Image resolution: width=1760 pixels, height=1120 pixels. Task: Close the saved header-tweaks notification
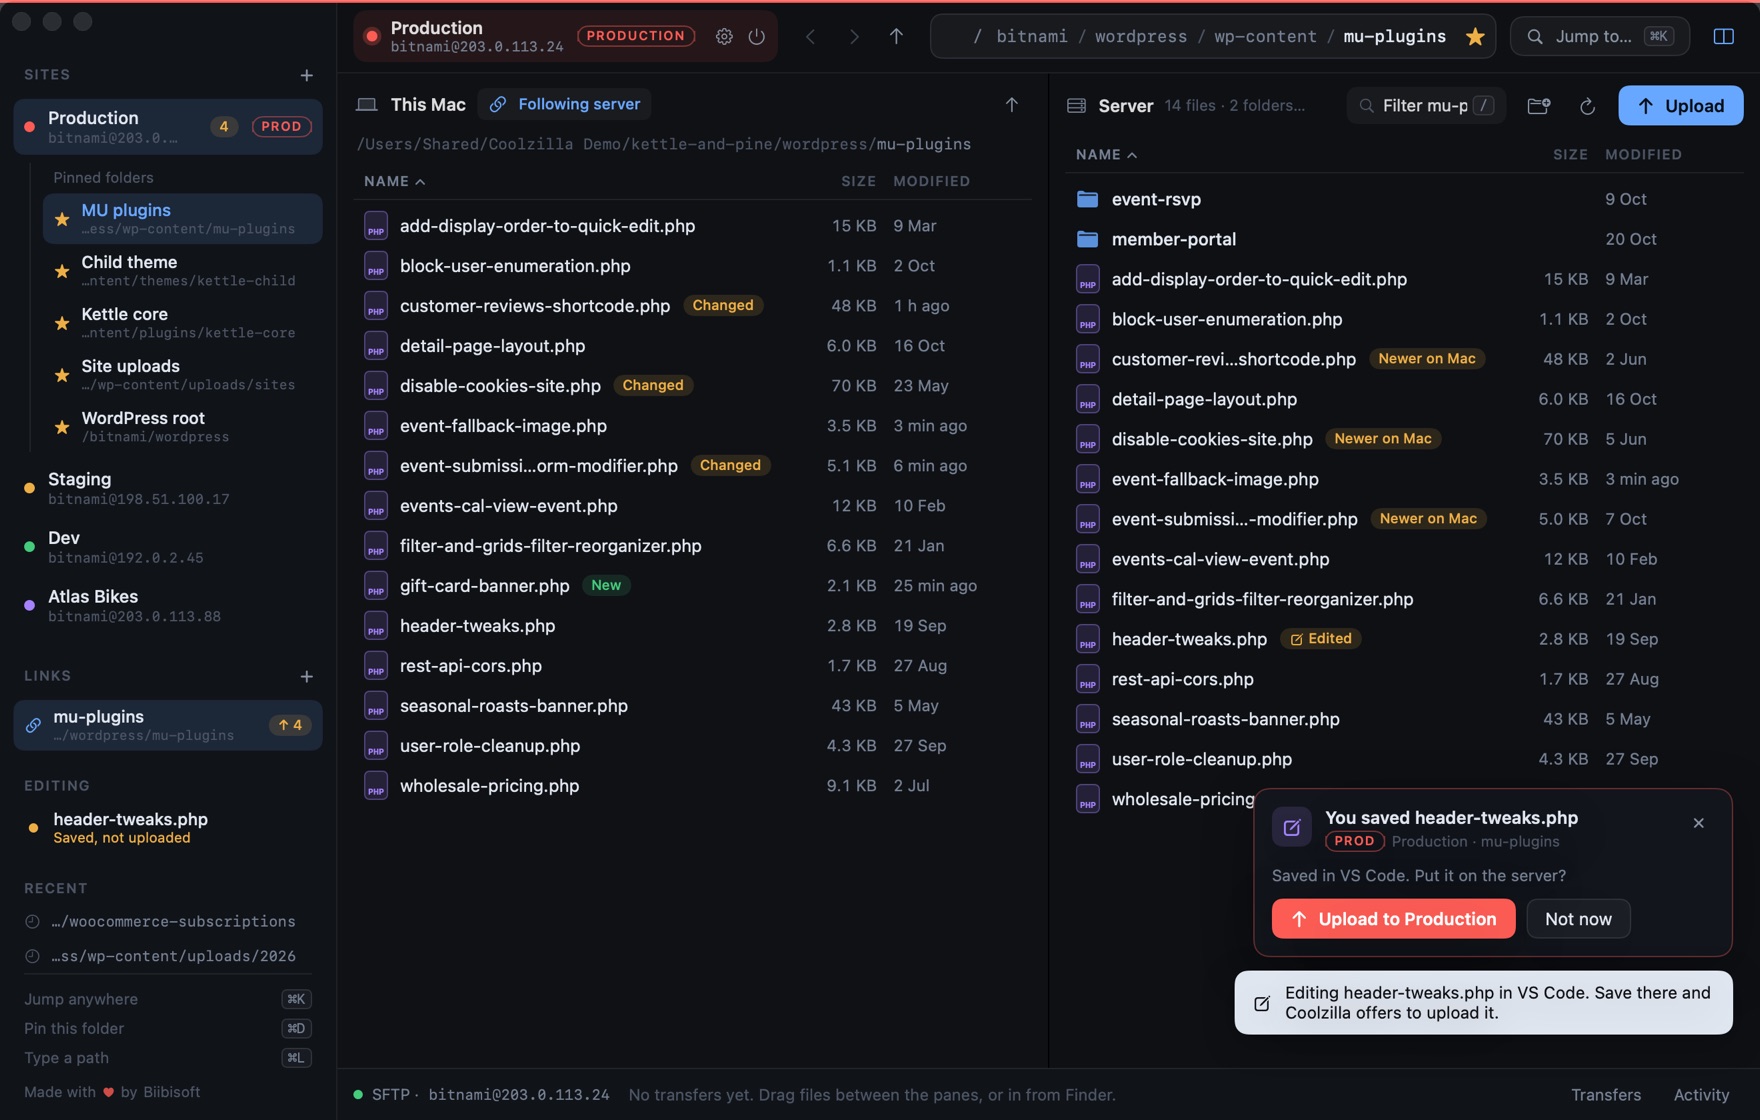pyautogui.click(x=1699, y=823)
